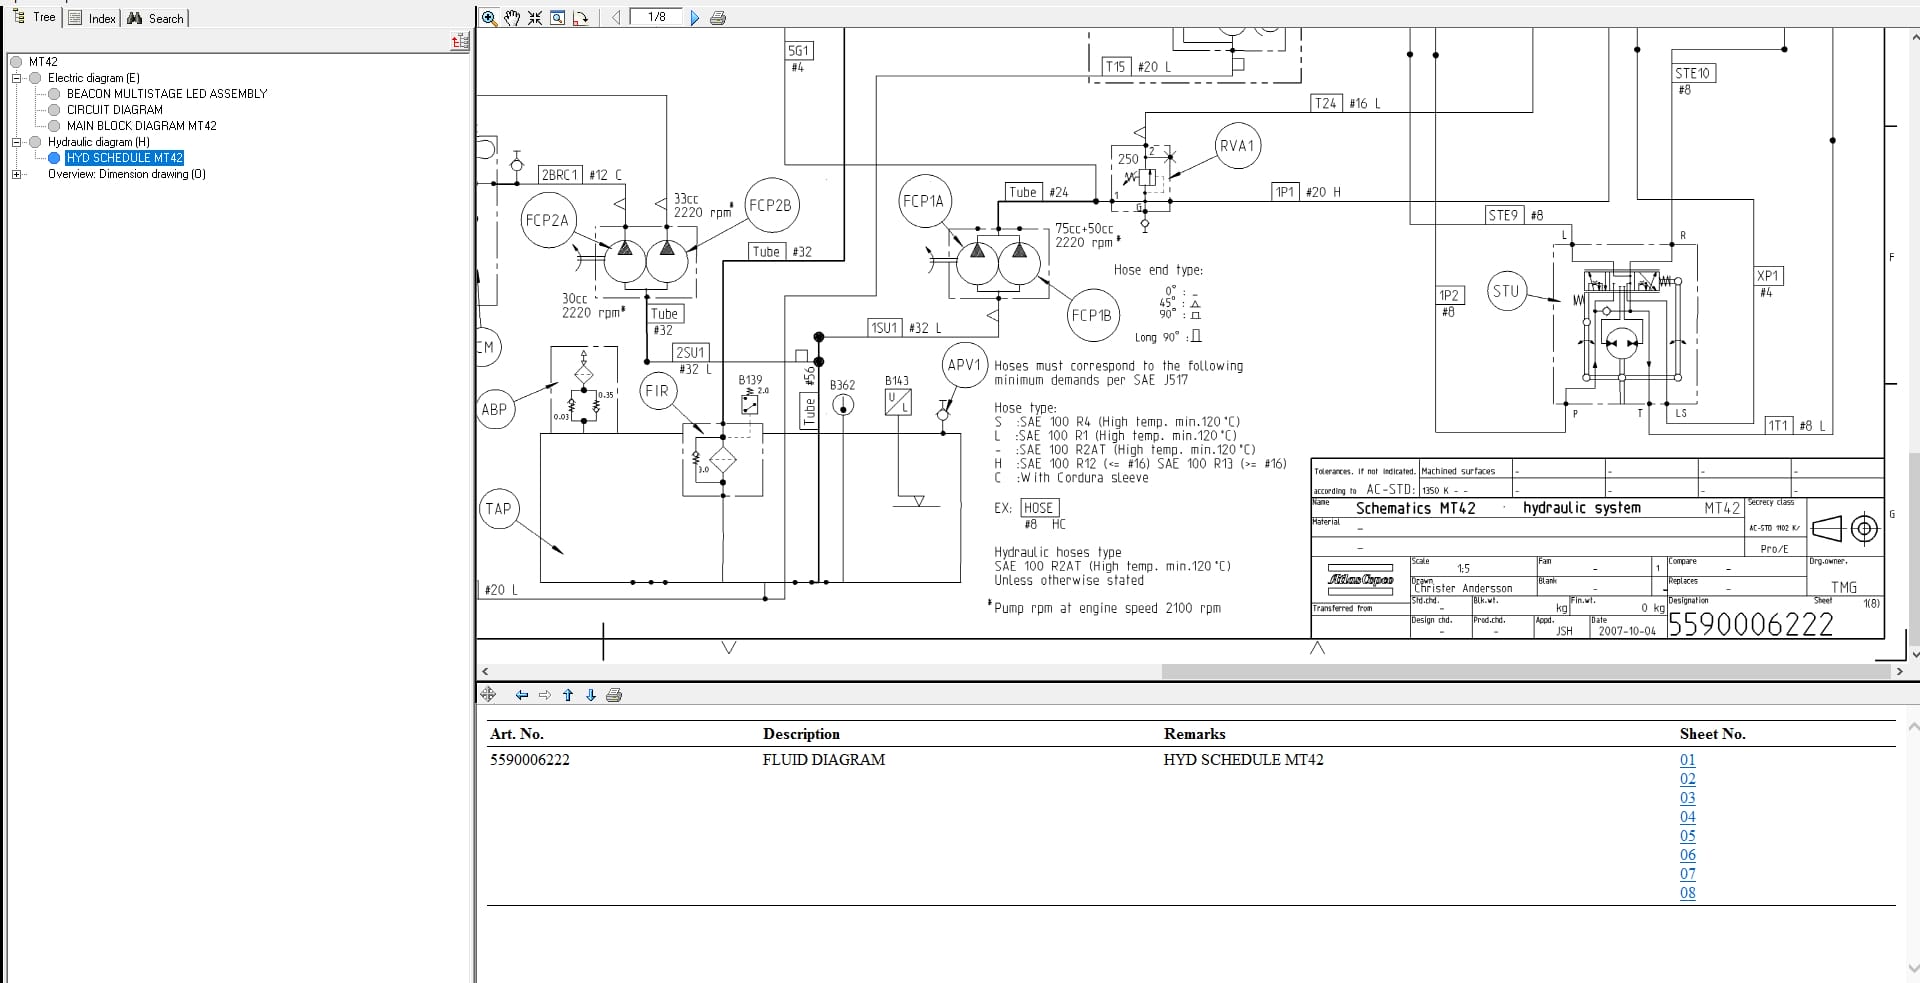Open sheet 04 link
Viewport: 1920px width, 983px height.
(1688, 817)
